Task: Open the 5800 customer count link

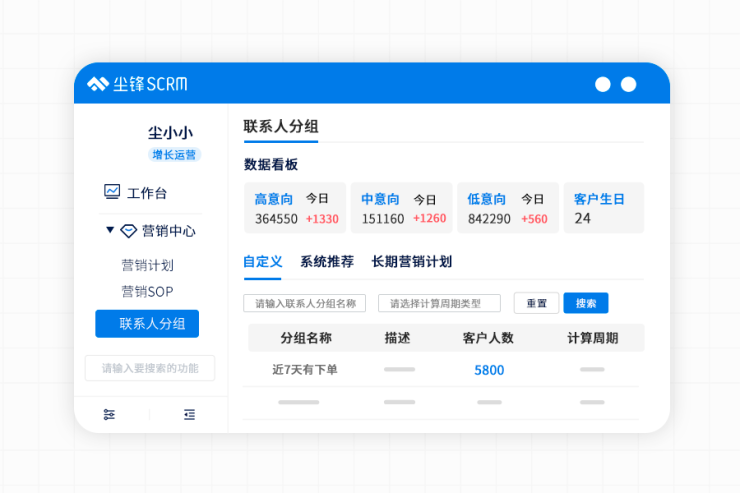Action: [489, 370]
